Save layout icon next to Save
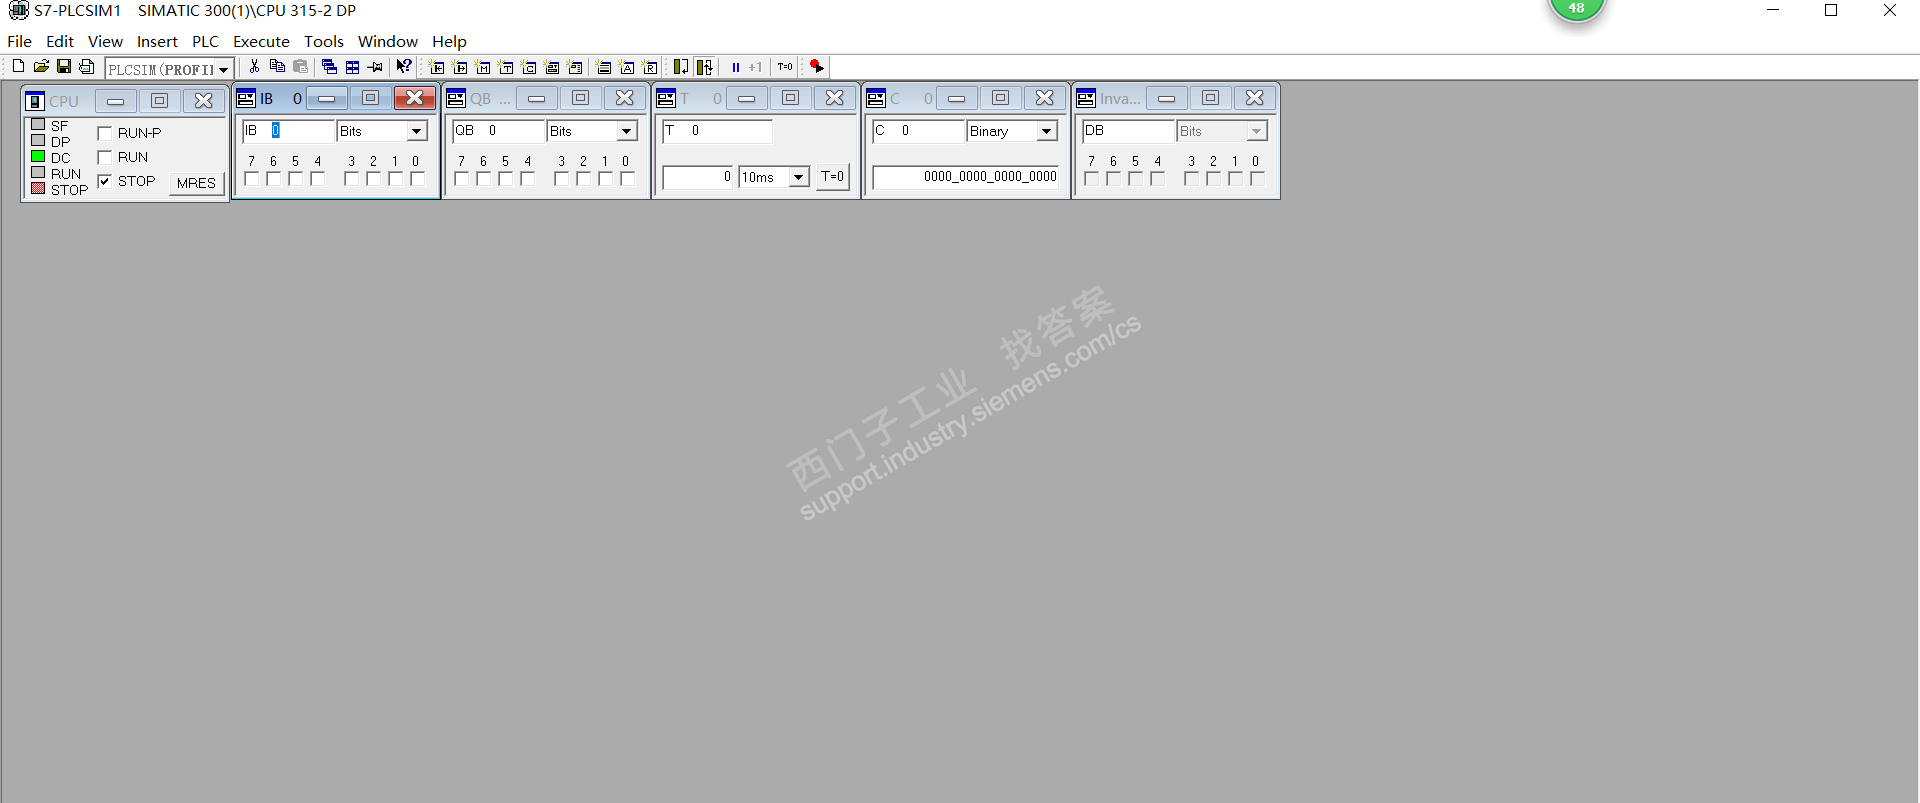 tap(86, 66)
